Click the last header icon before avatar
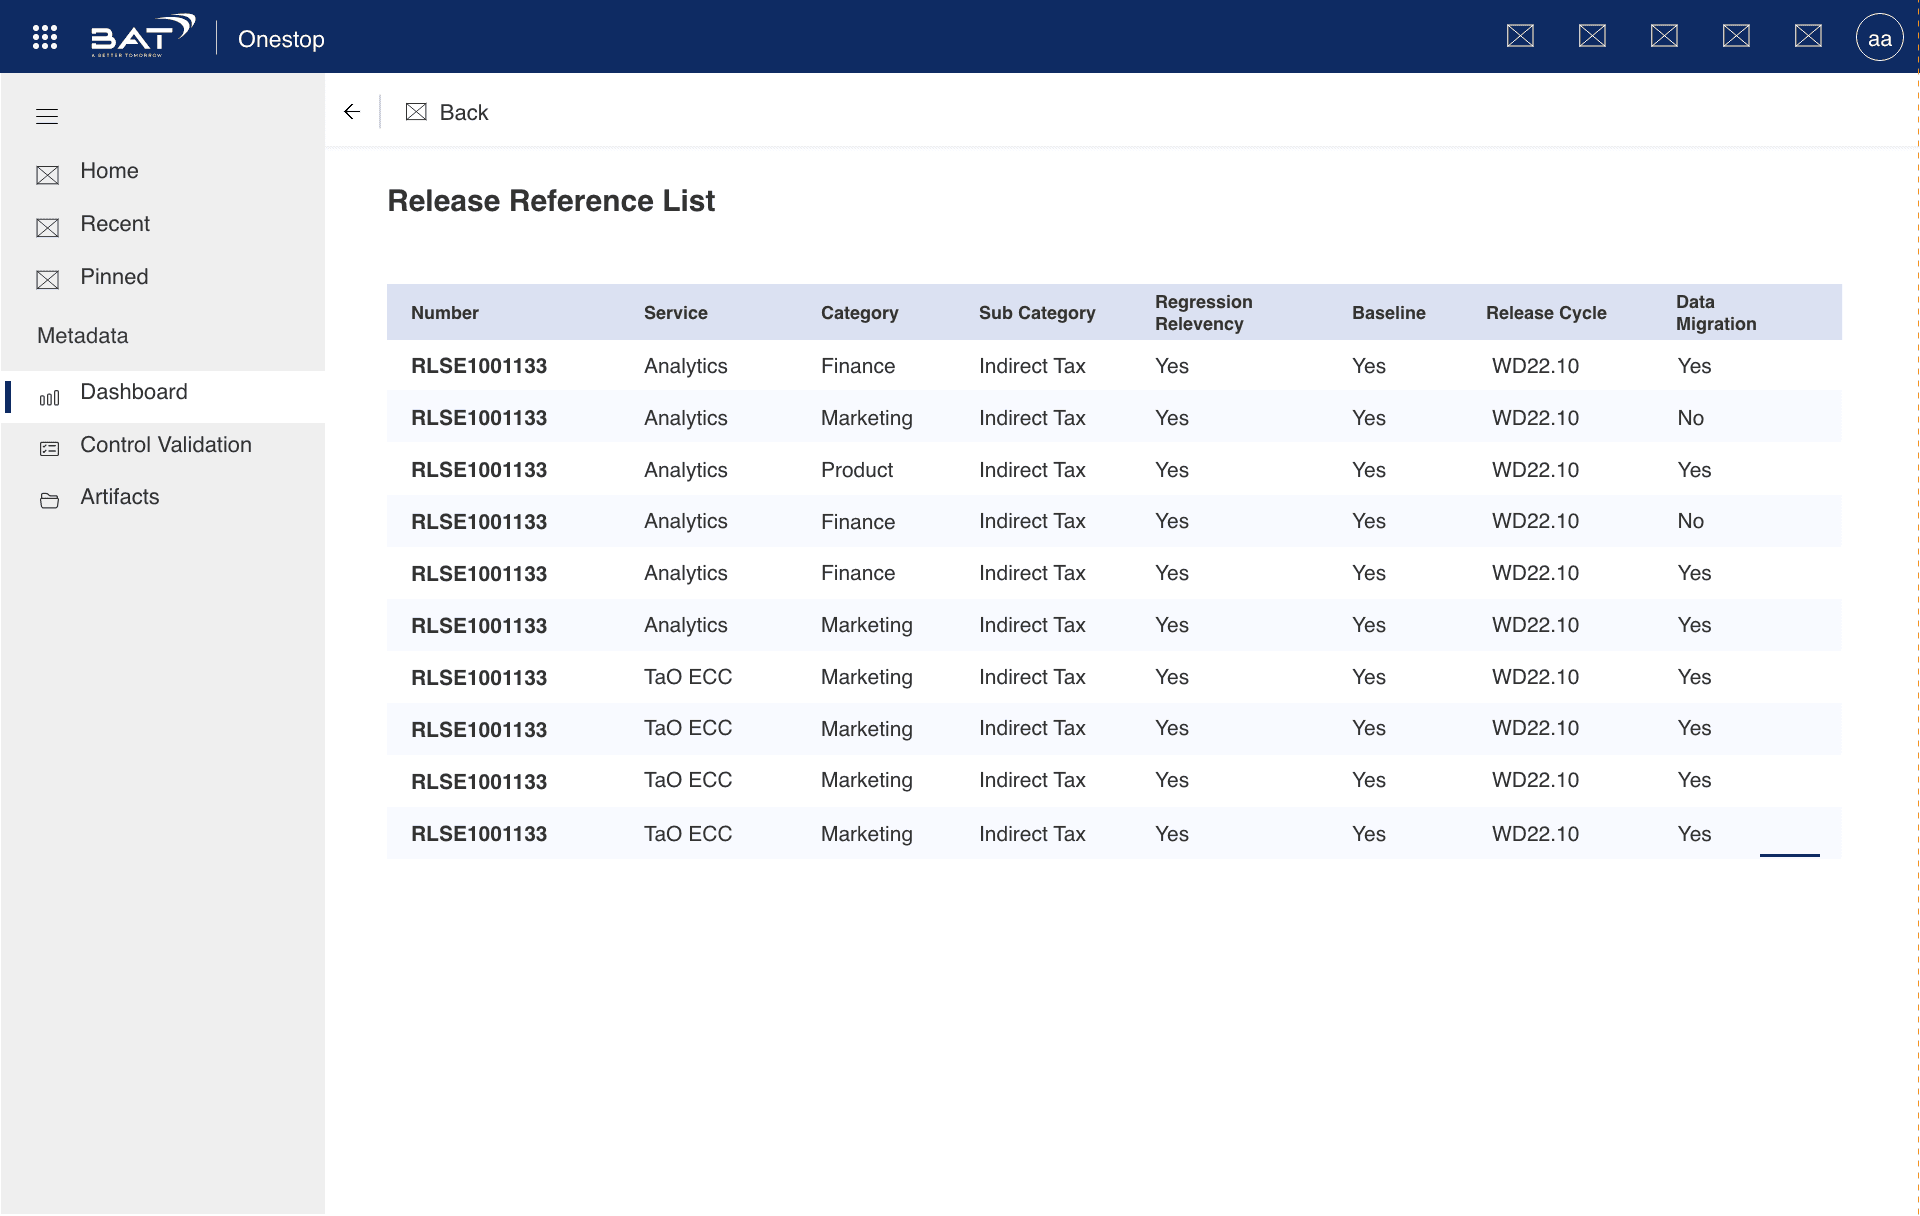 click(1808, 37)
